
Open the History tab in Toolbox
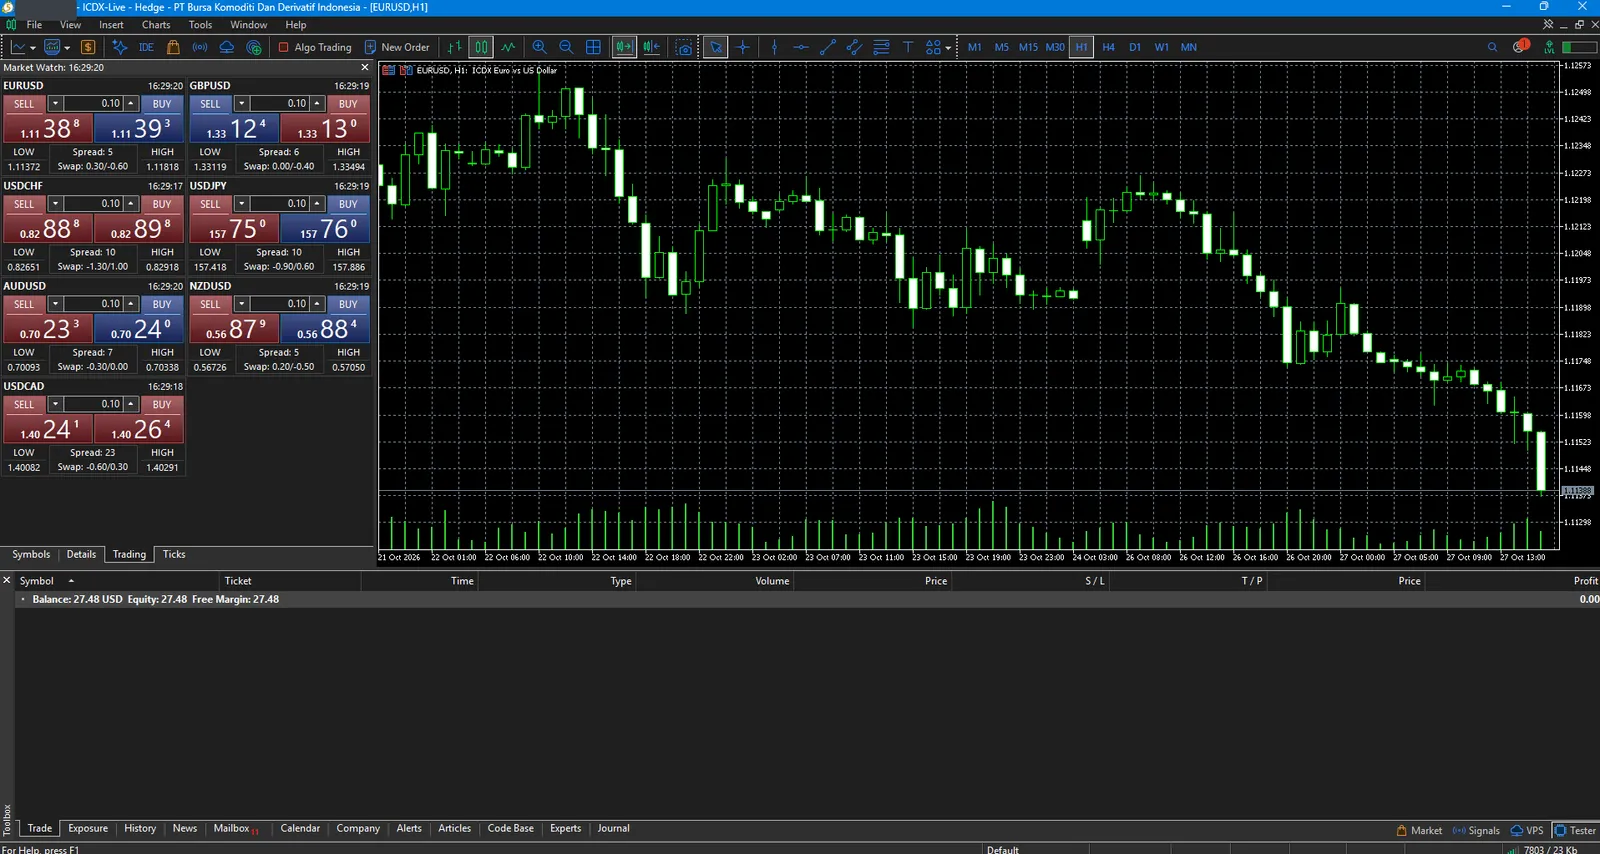click(x=140, y=829)
